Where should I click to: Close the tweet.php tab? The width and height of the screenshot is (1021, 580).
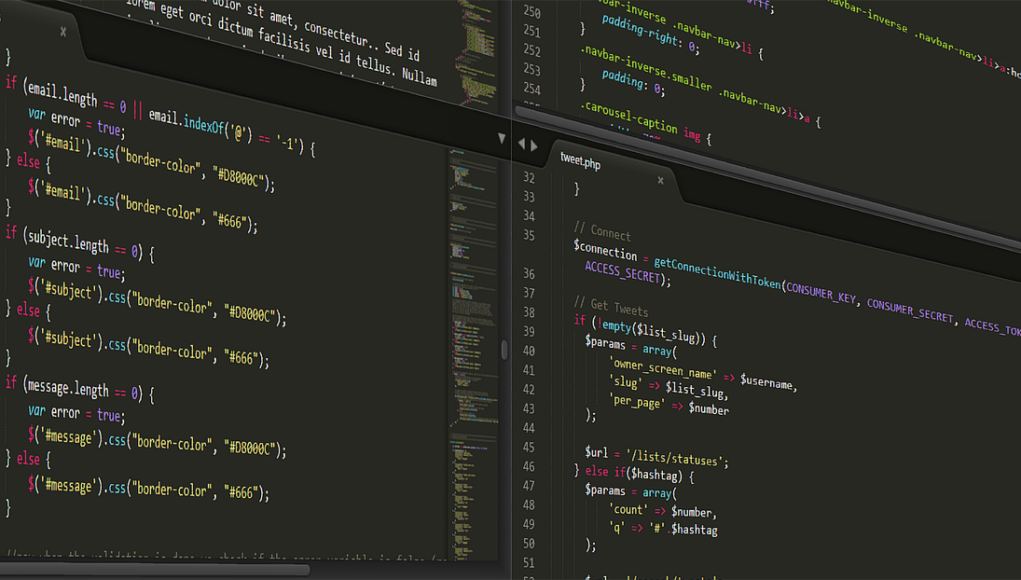point(660,181)
